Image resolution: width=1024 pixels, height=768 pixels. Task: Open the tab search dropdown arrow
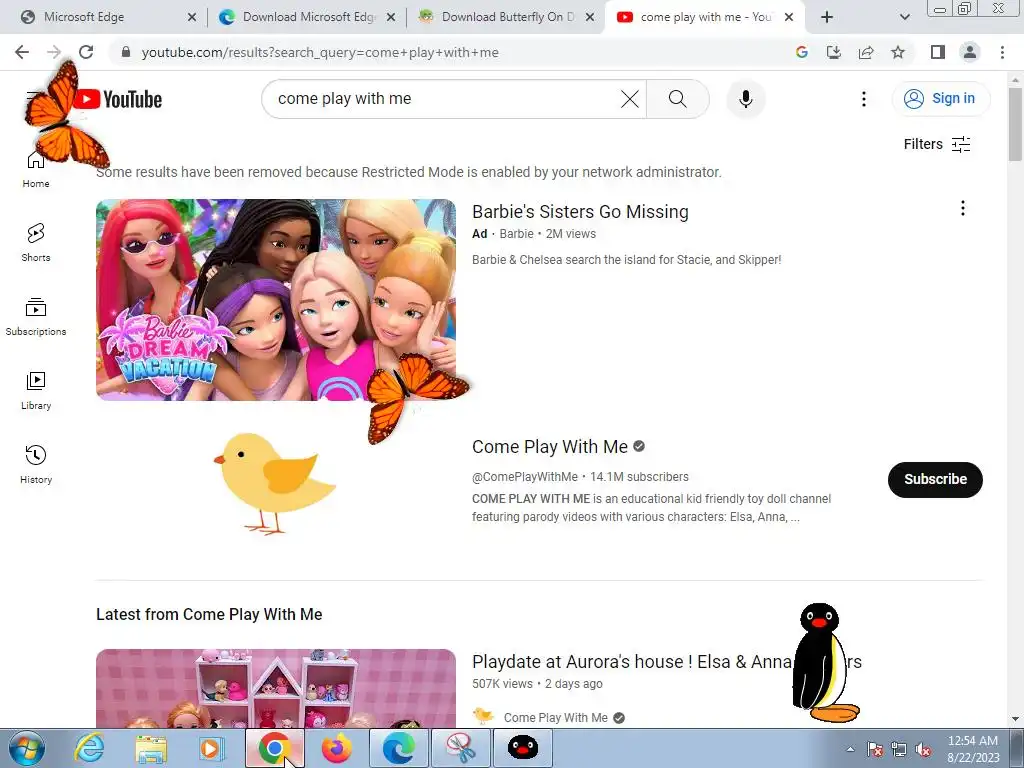pos(904,17)
